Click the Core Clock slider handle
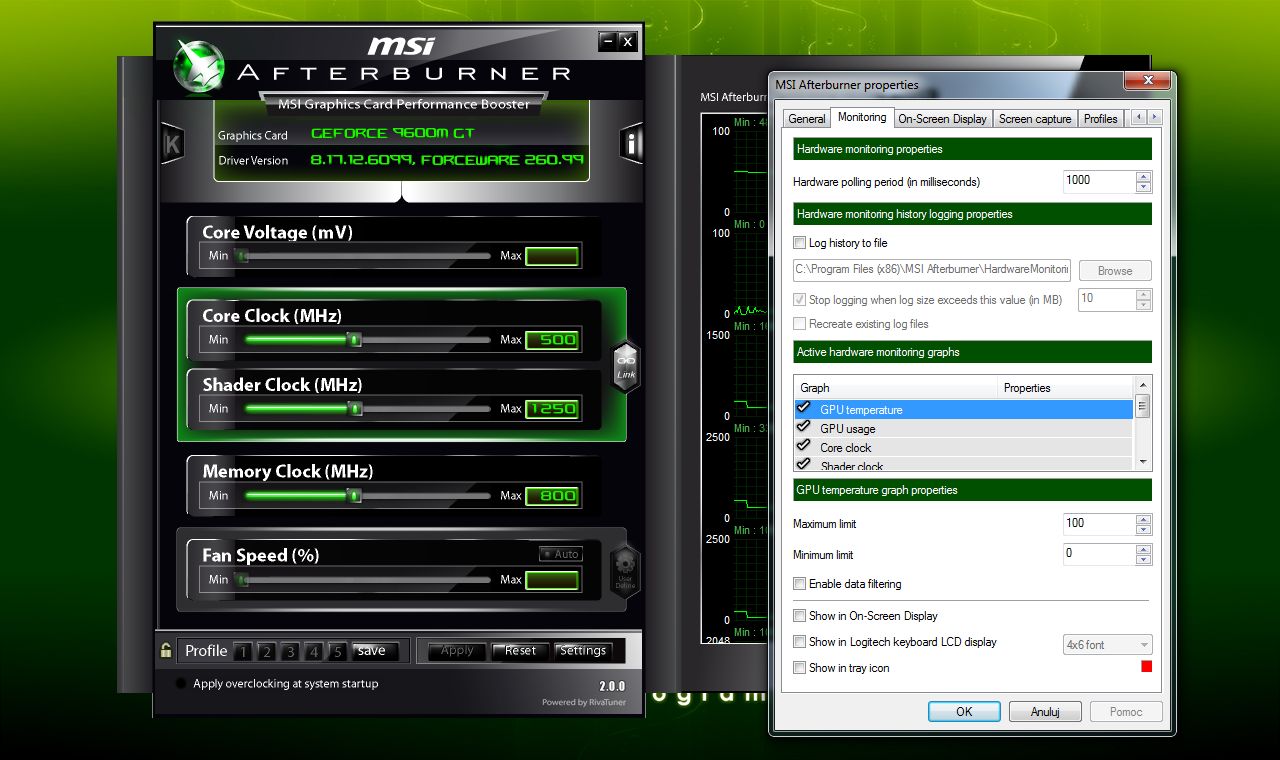The height and width of the screenshot is (760, 1280). pyautogui.click(x=354, y=340)
